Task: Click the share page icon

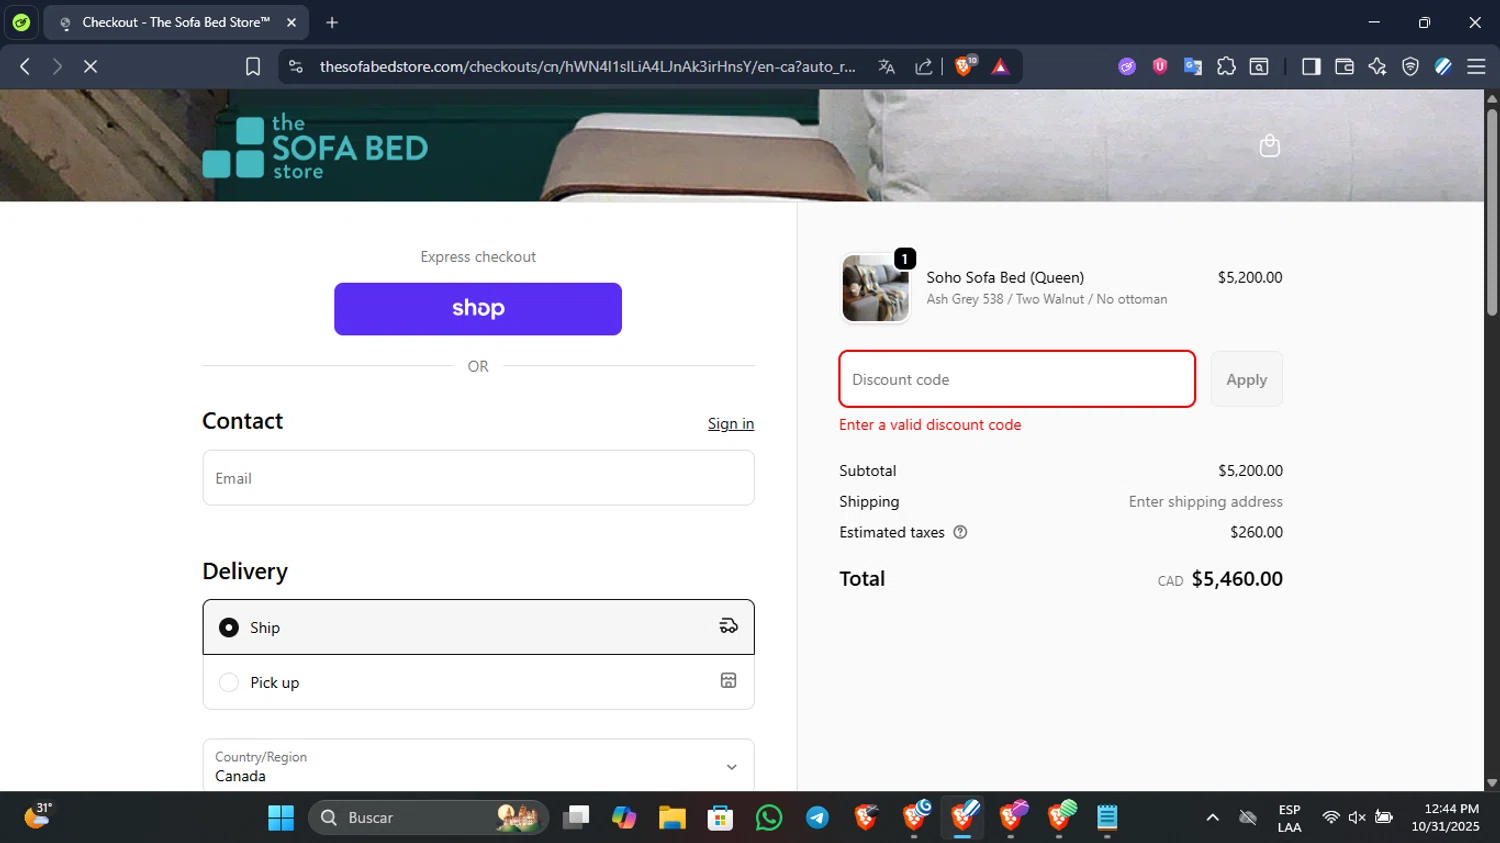Action: pos(924,66)
